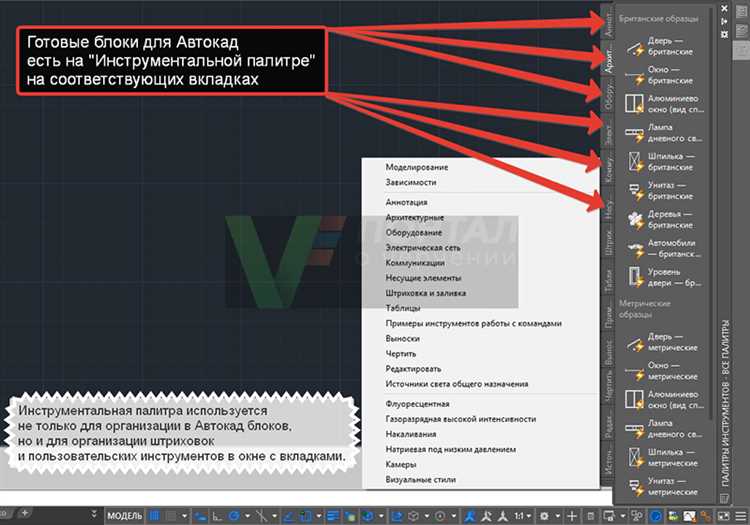Choose Уровень двери — британские block

664,277
